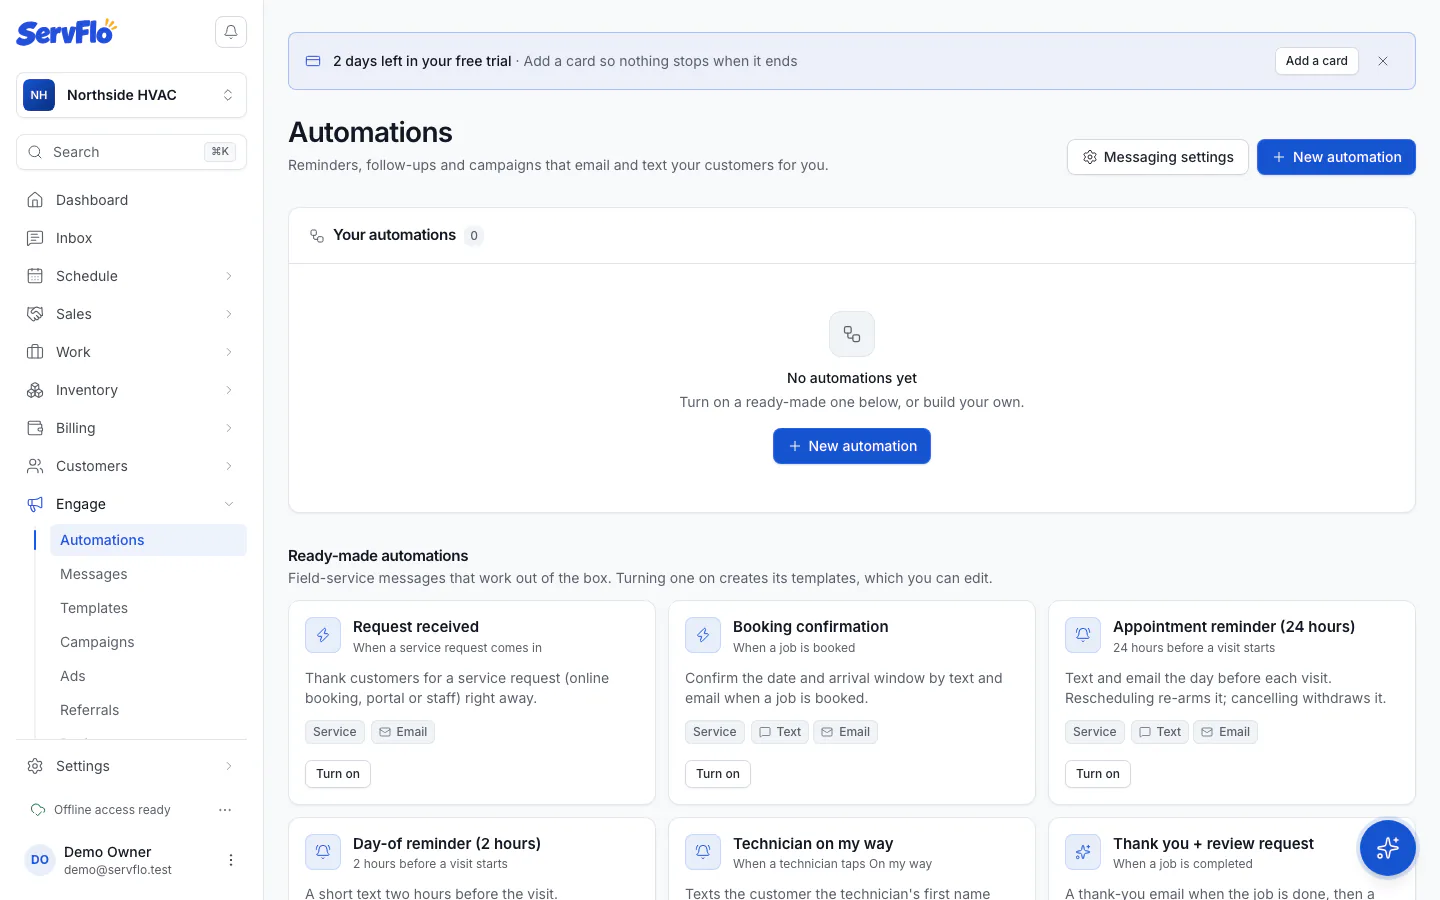Open the AI assistant sparkle button

1388,848
